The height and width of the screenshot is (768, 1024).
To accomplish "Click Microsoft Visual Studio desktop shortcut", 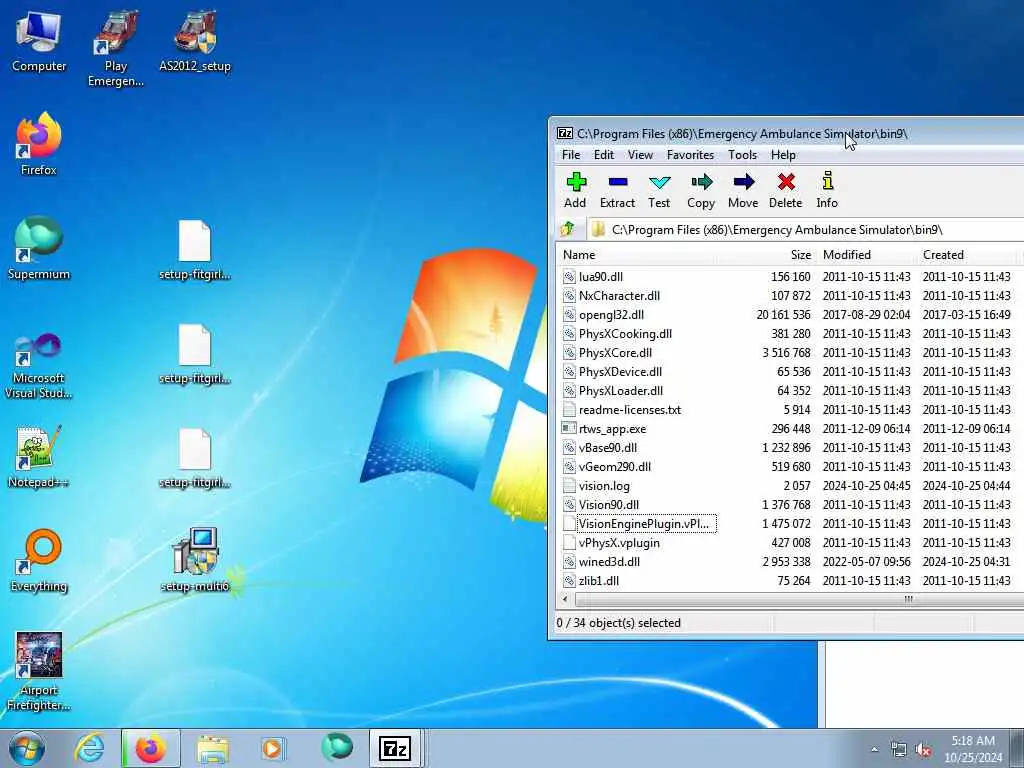I will (39, 366).
